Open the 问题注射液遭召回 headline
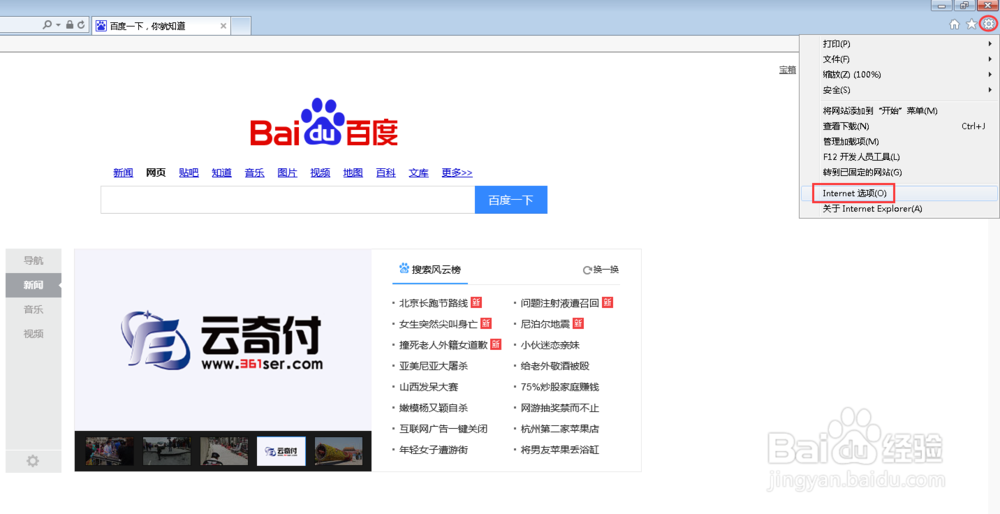This screenshot has height=514, width=1000. pos(560,303)
